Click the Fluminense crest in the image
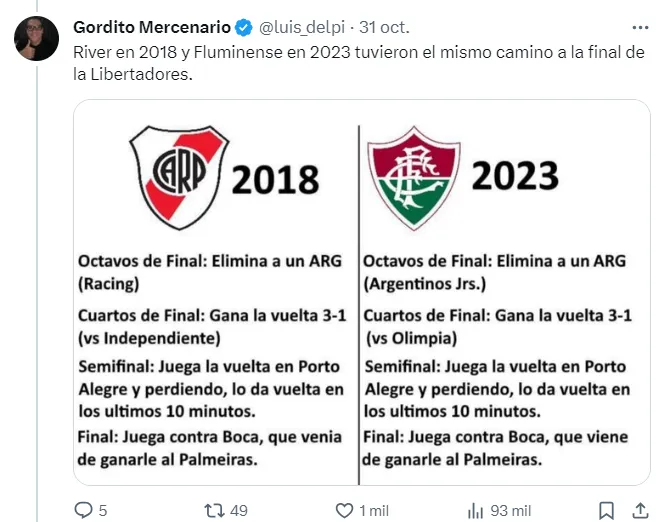The width and height of the screenshot is (656, 522). (413, 178)
